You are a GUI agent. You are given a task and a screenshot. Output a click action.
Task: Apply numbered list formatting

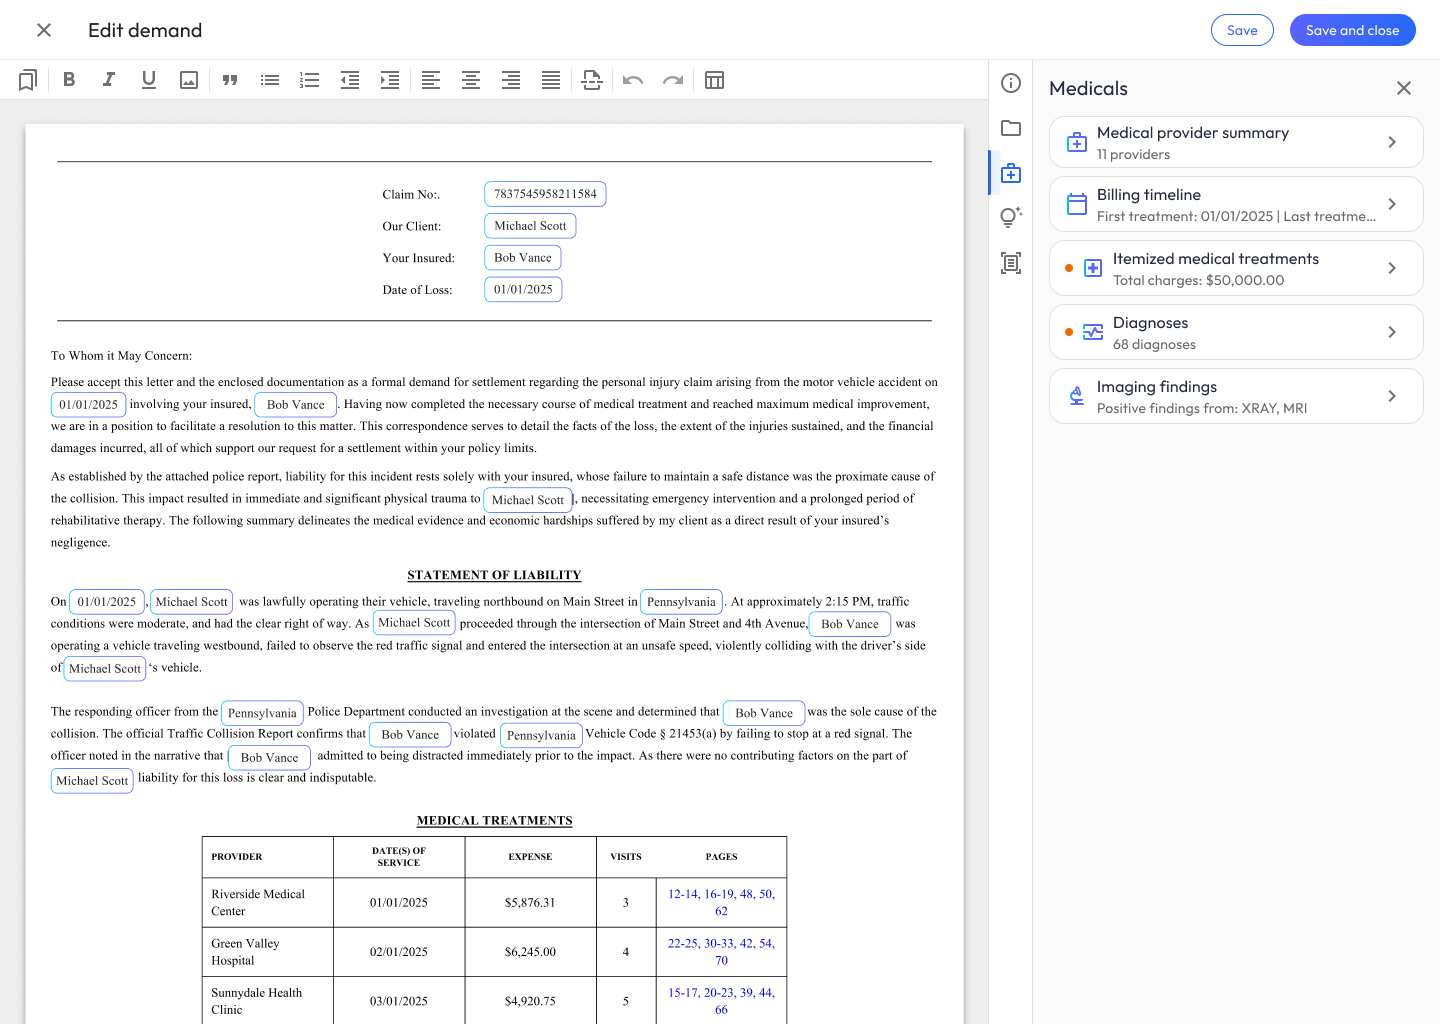tap(310, 80)
